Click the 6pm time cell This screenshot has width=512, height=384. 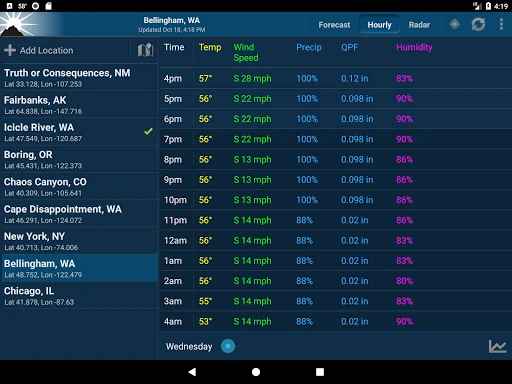[x=173, y=119]
